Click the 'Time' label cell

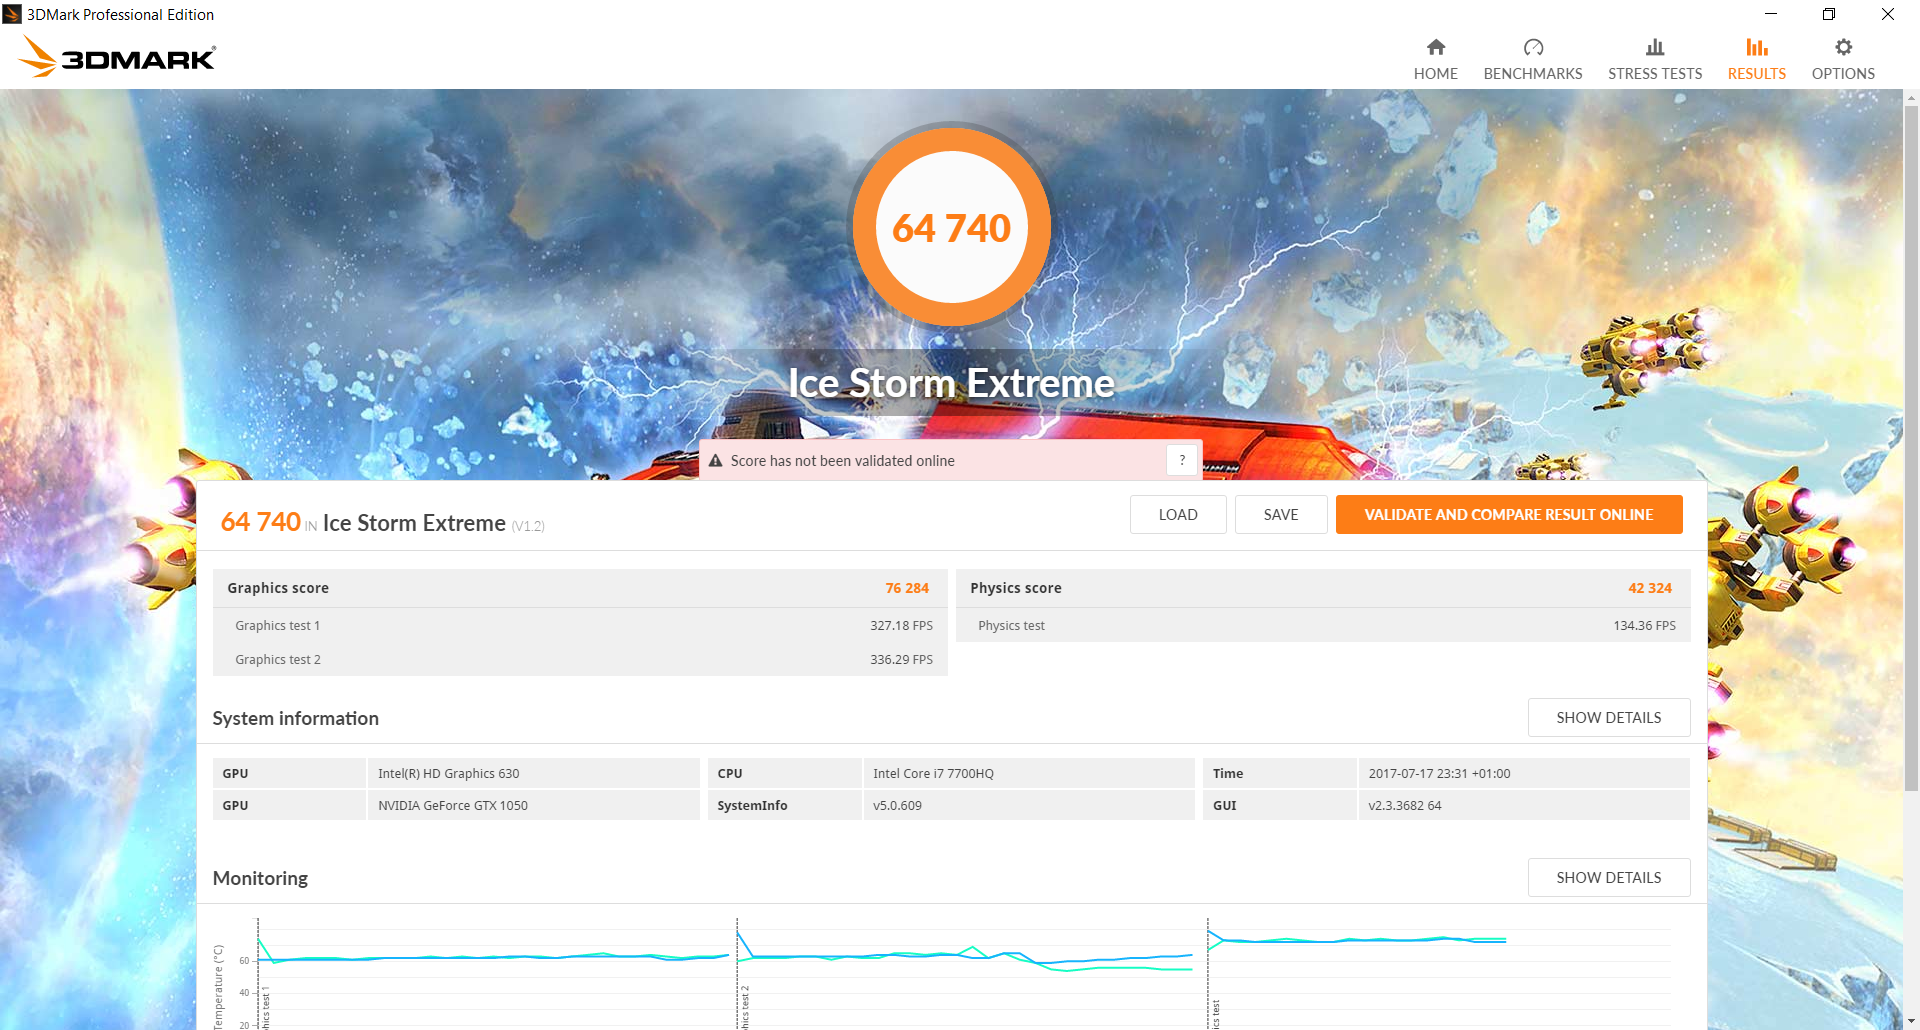coord(1280,773)
